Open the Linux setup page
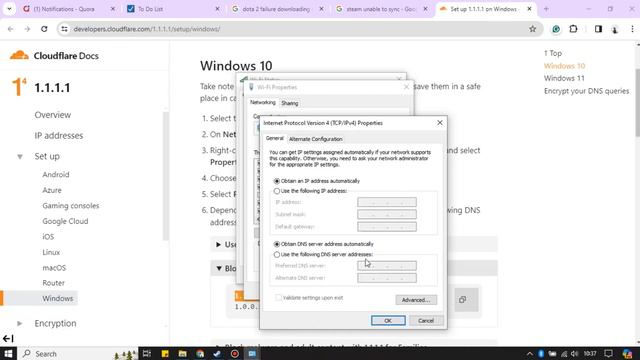Viewport: 640px width, 360px height. 51,252
